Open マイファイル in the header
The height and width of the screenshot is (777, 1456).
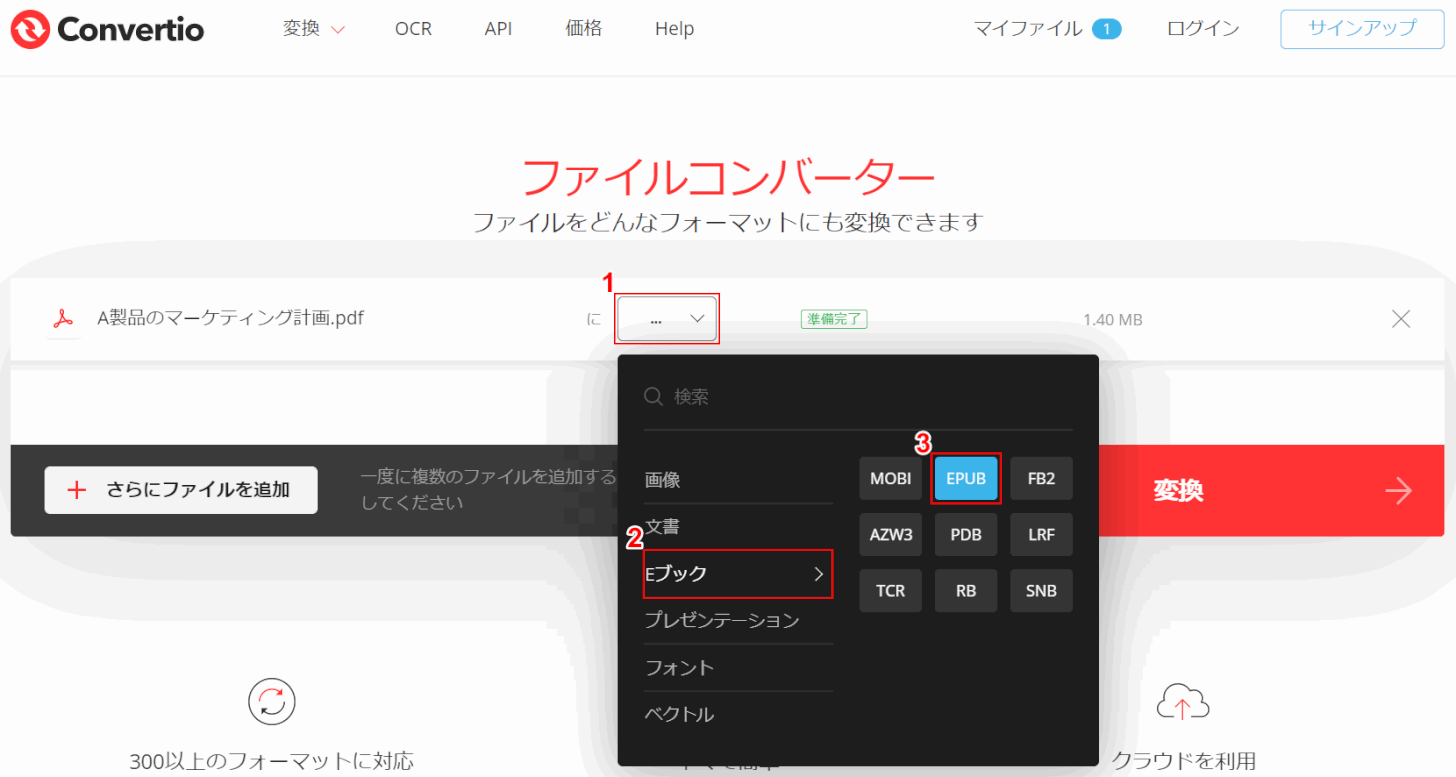1046,29
